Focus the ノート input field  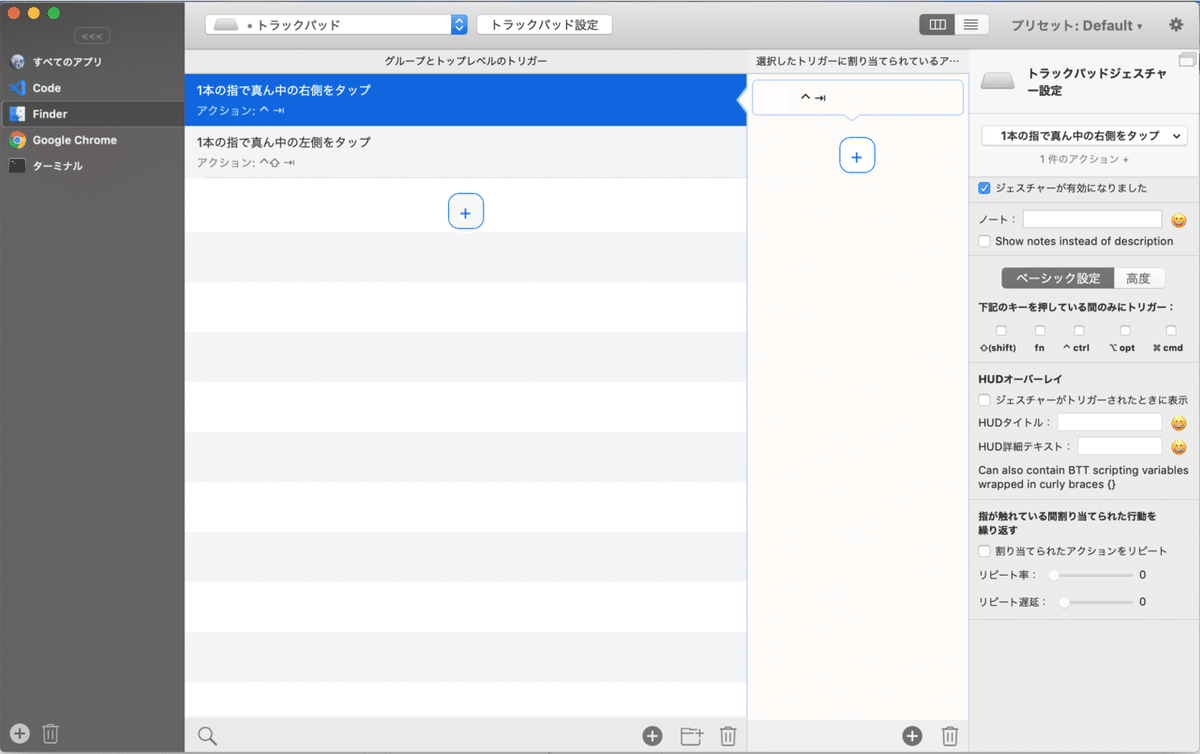coord(1092,219)
